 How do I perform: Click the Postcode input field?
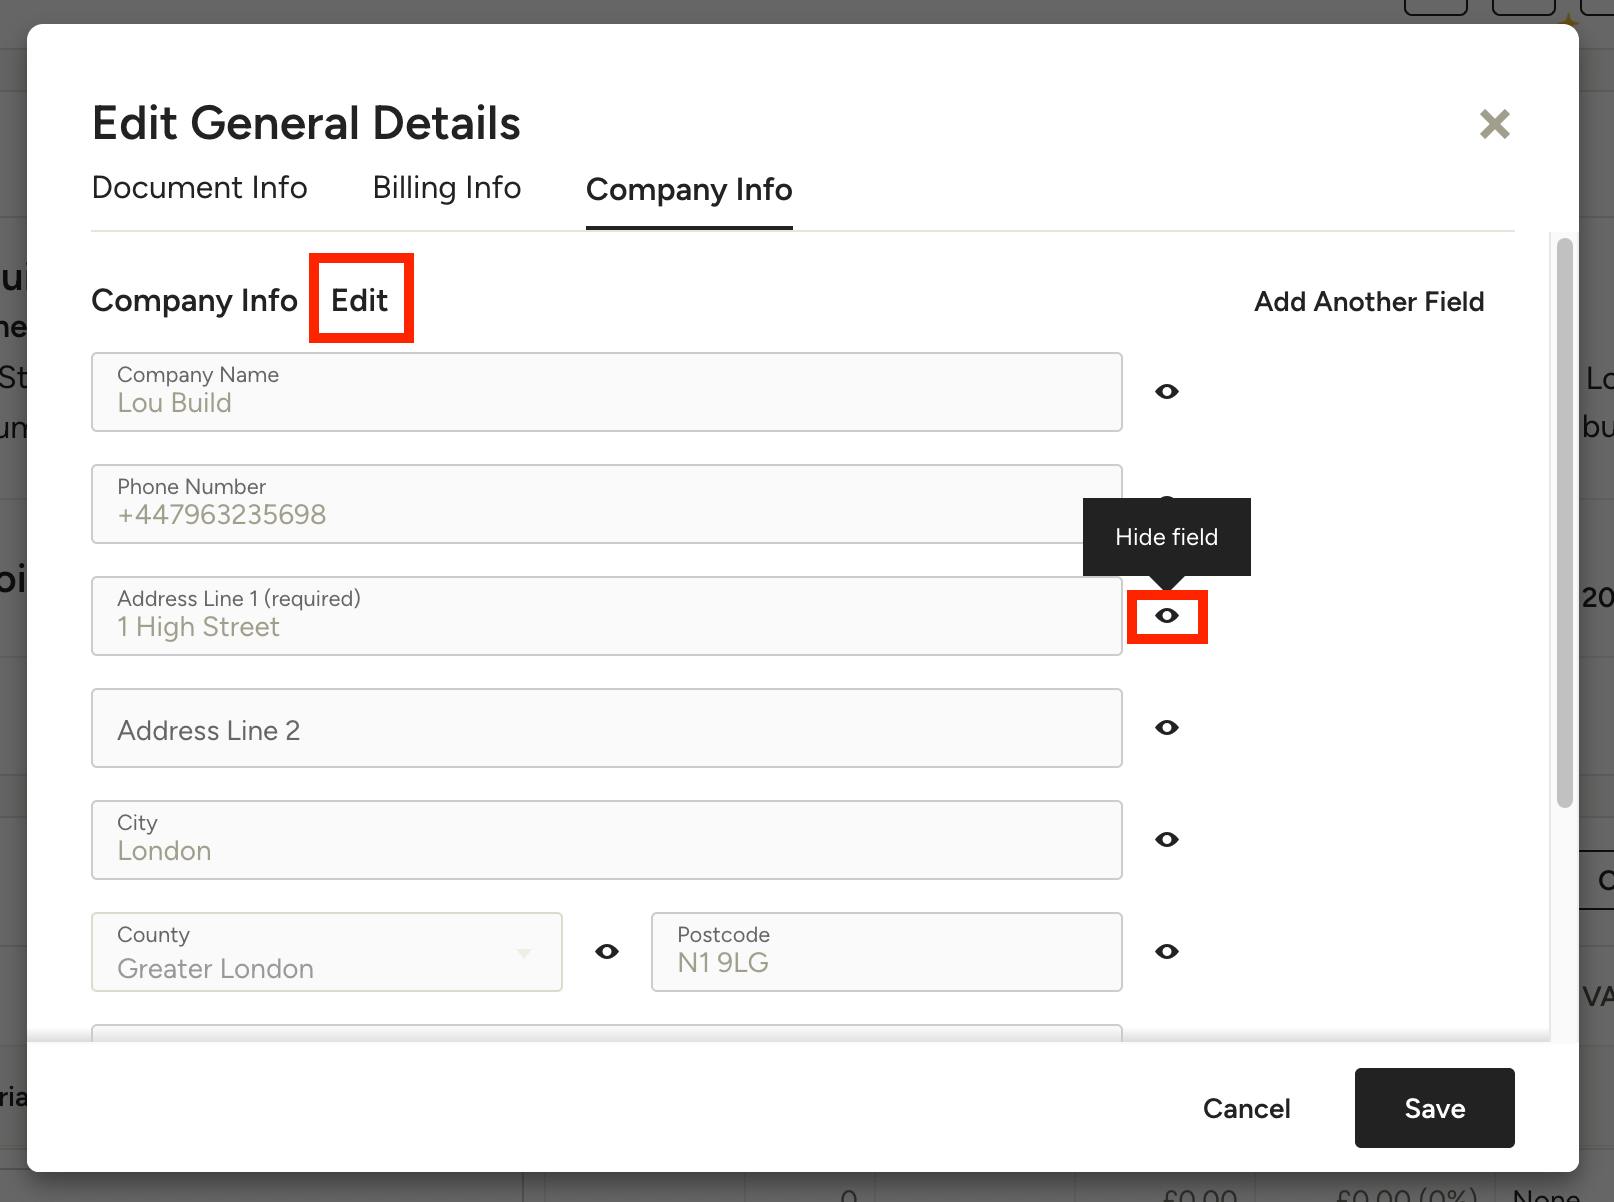click(887, 952)
